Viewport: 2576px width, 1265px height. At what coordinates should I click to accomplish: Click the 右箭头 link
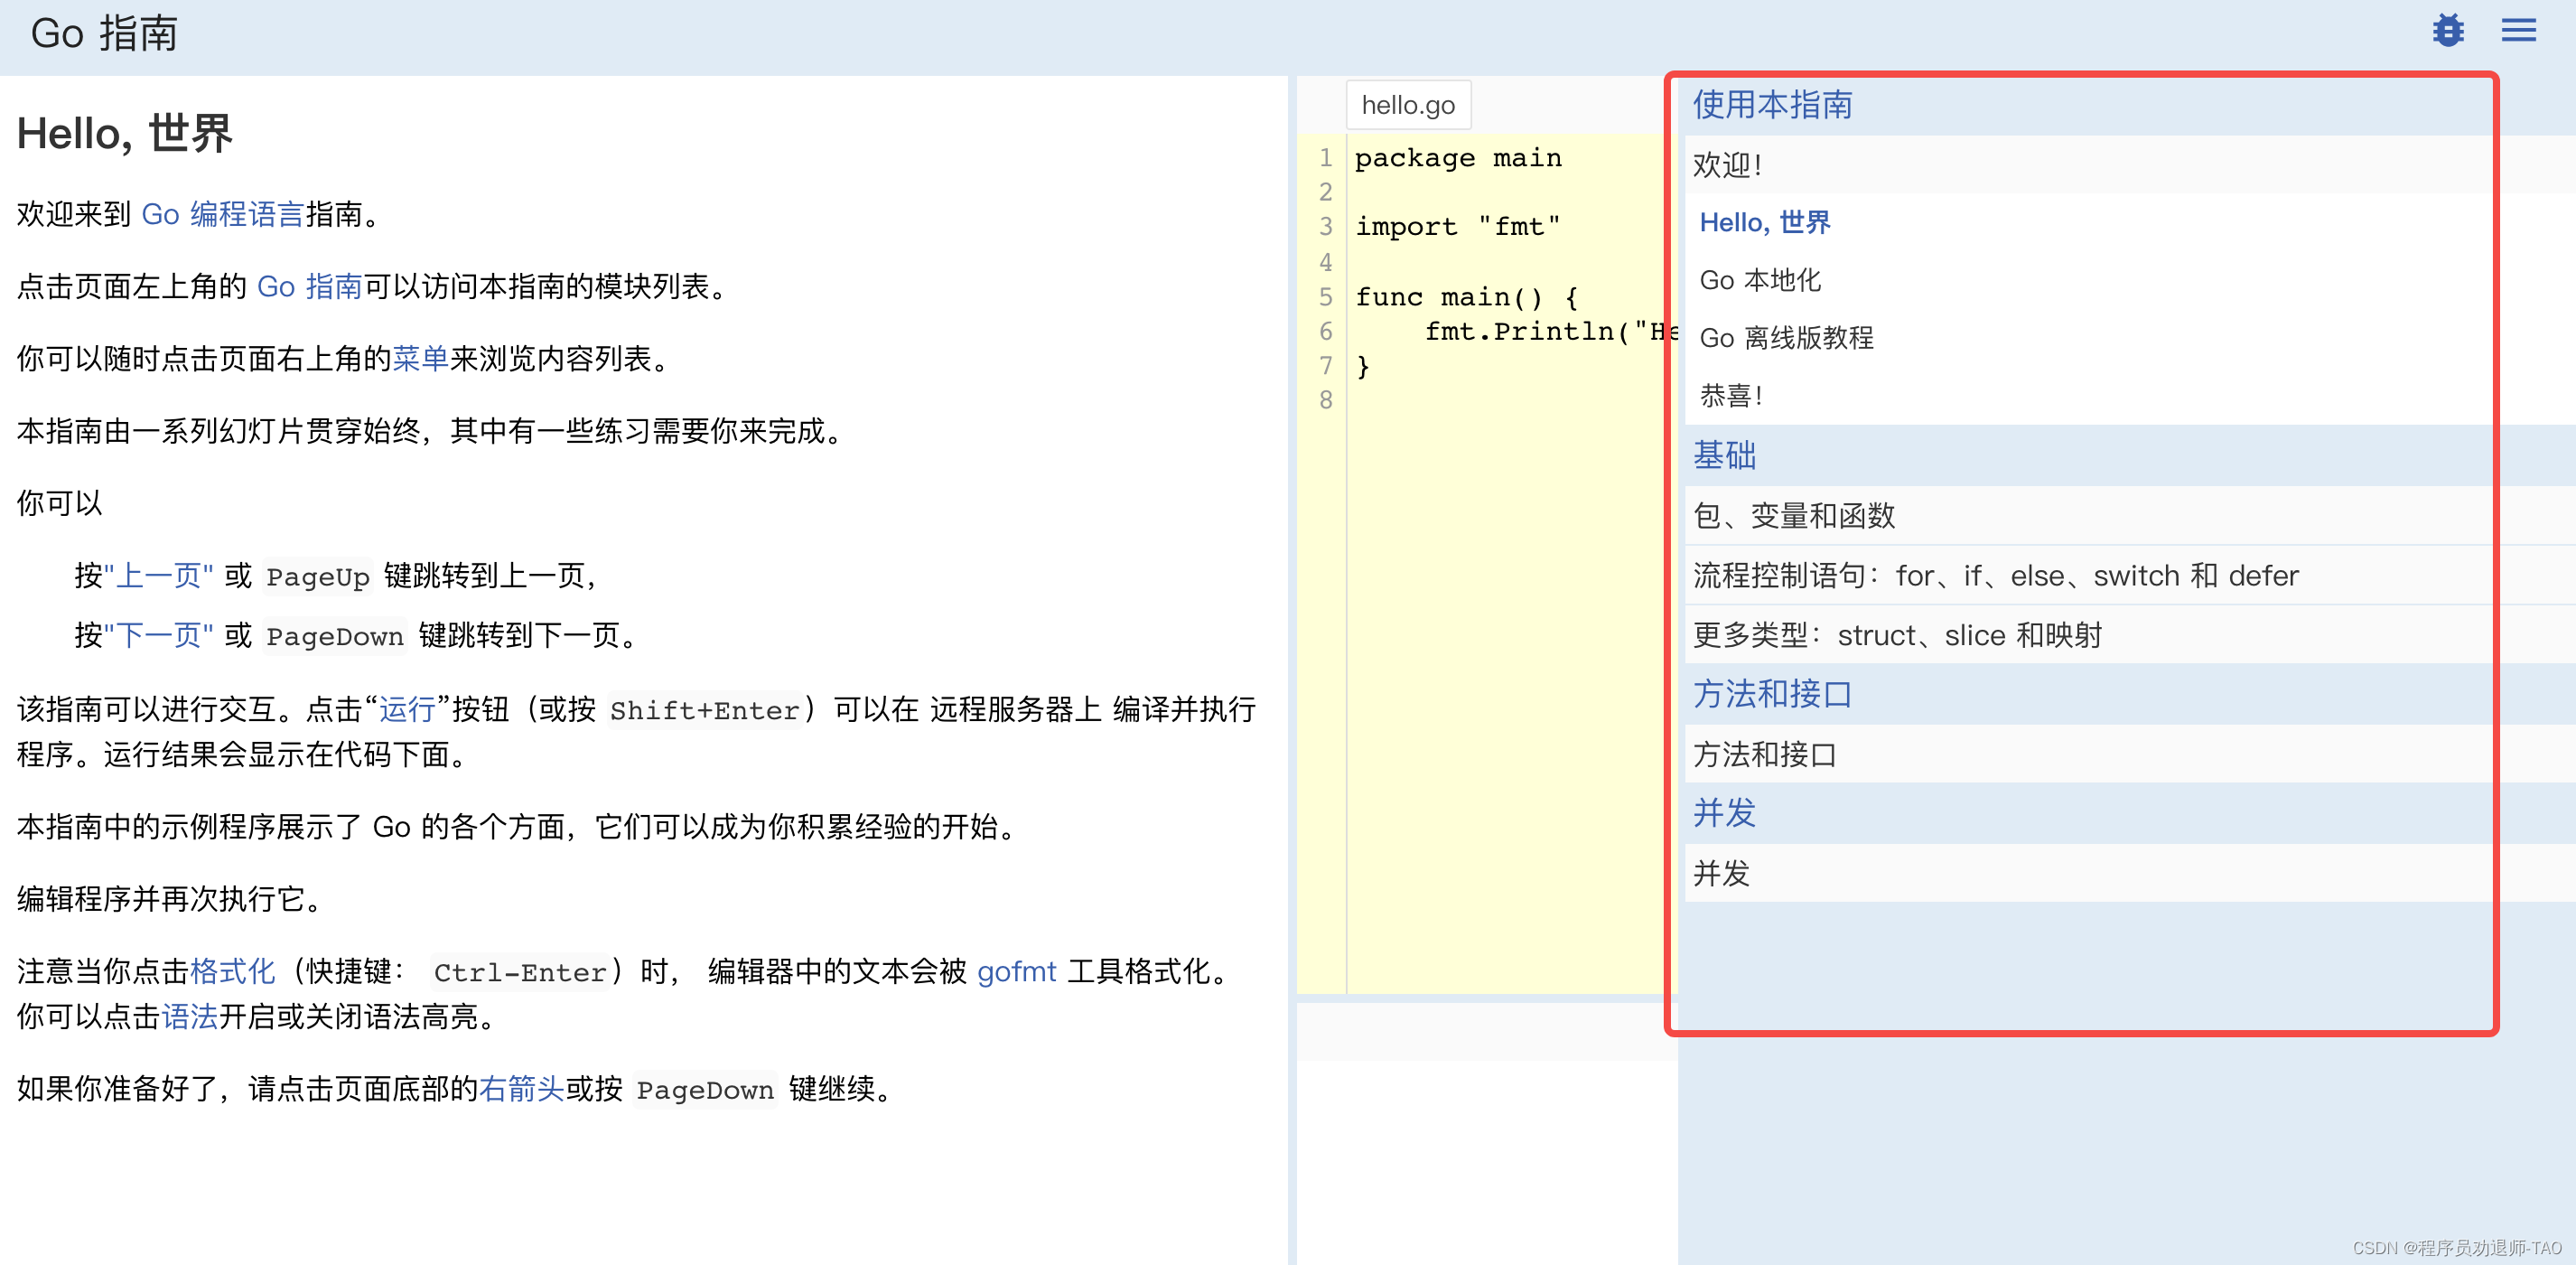pyautogui.click(x=522, y=1089)
